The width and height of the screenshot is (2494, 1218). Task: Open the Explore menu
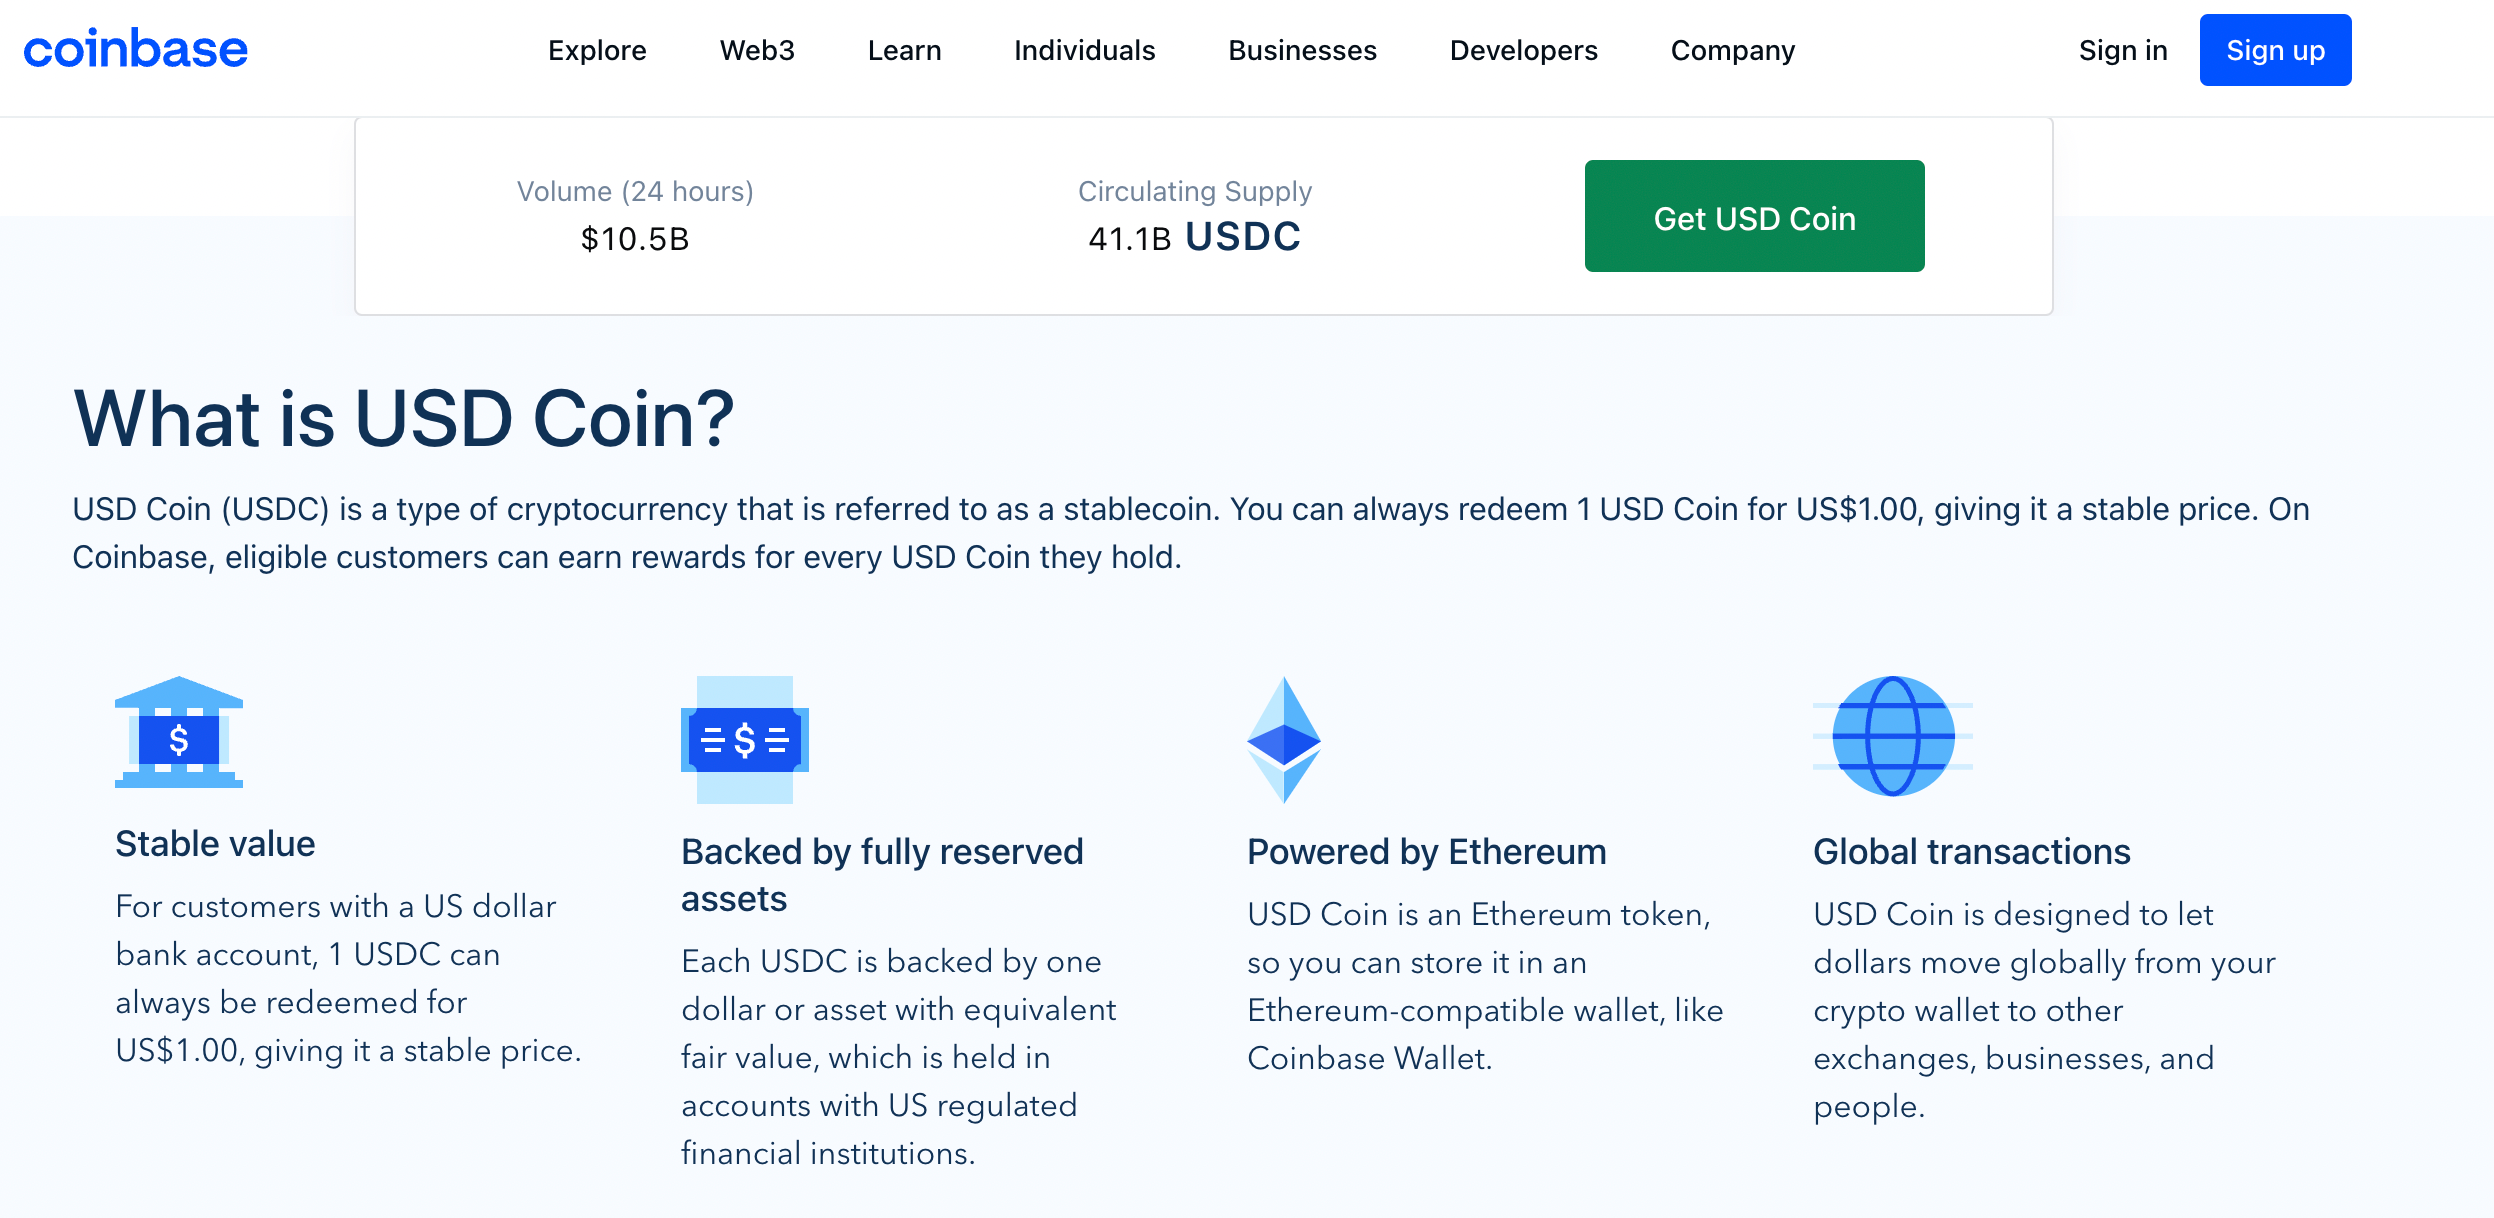(597, 50)
